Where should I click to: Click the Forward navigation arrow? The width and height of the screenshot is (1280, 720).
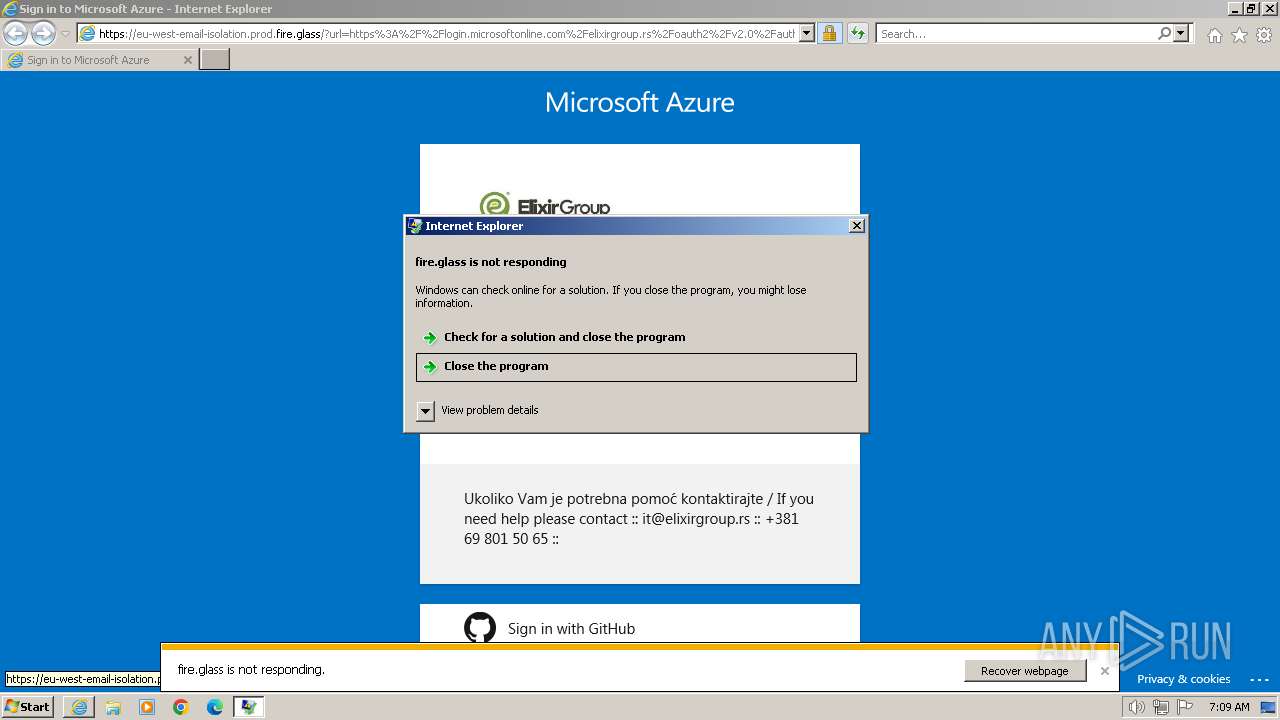43,33
